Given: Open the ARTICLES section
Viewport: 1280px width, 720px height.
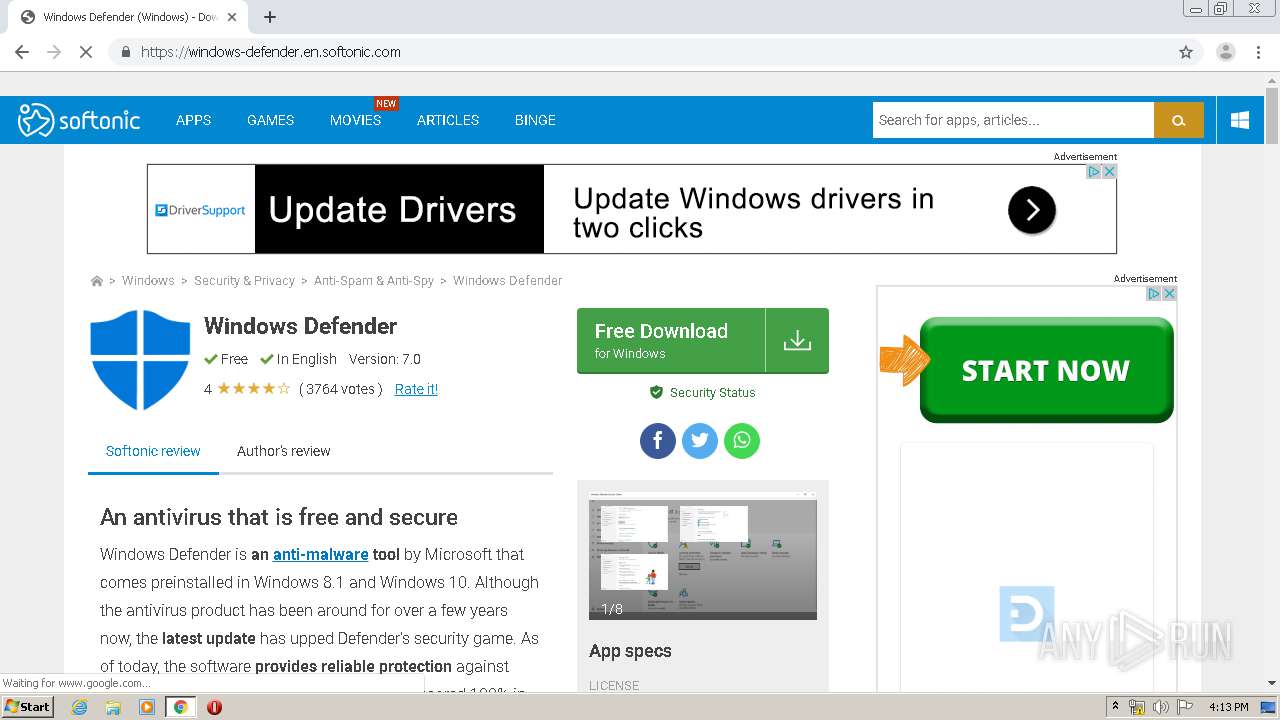Looking at the screenshot, I should pos(448,120).
